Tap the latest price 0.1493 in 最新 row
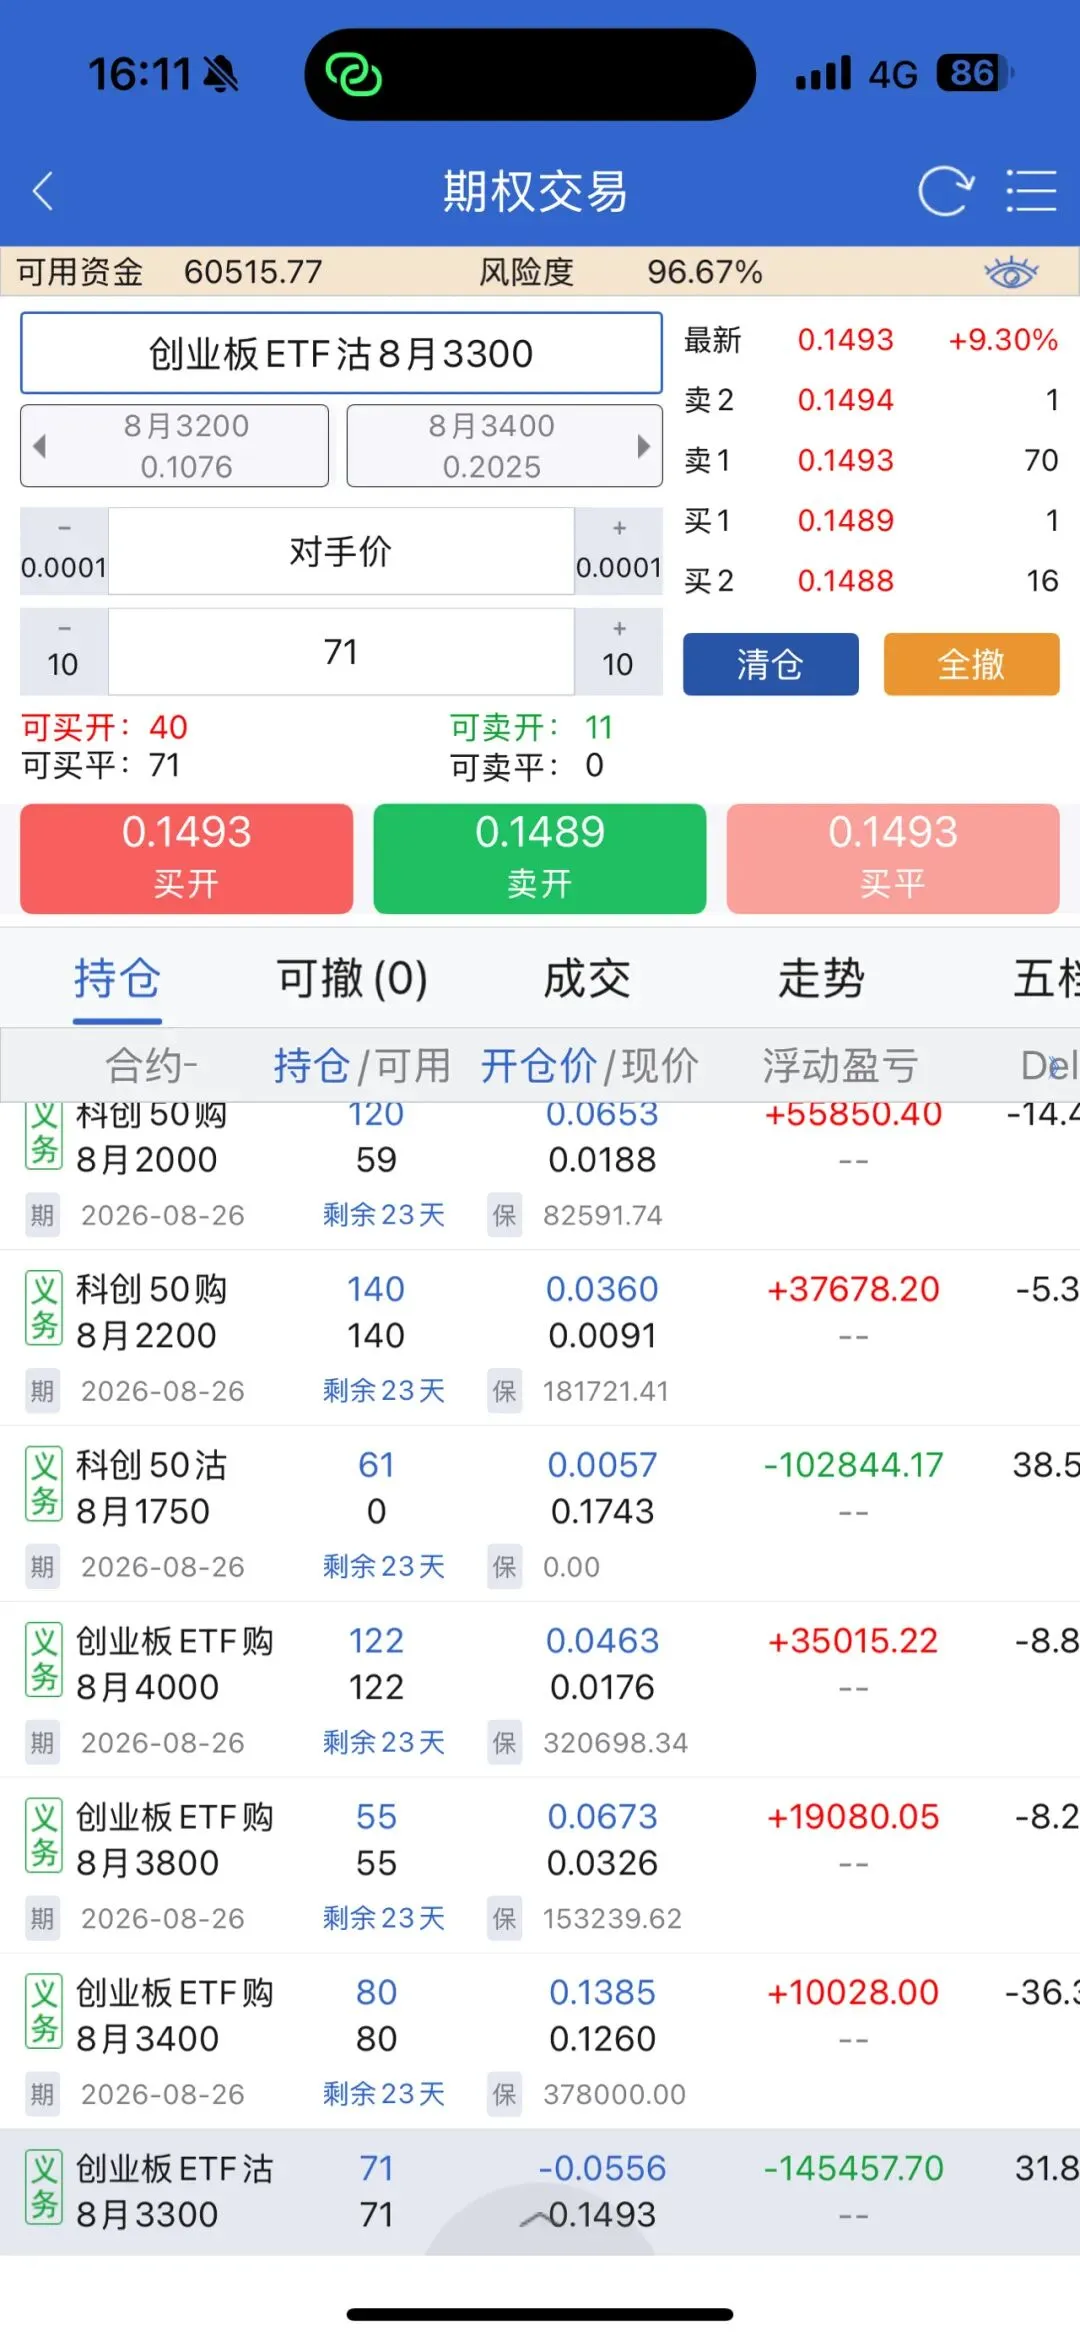1080x2341 pixels. 845,340
